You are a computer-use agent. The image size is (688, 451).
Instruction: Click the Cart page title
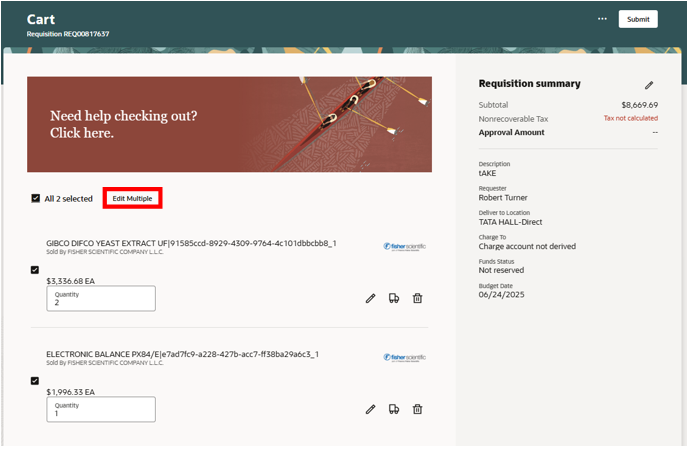coord(41,19)
